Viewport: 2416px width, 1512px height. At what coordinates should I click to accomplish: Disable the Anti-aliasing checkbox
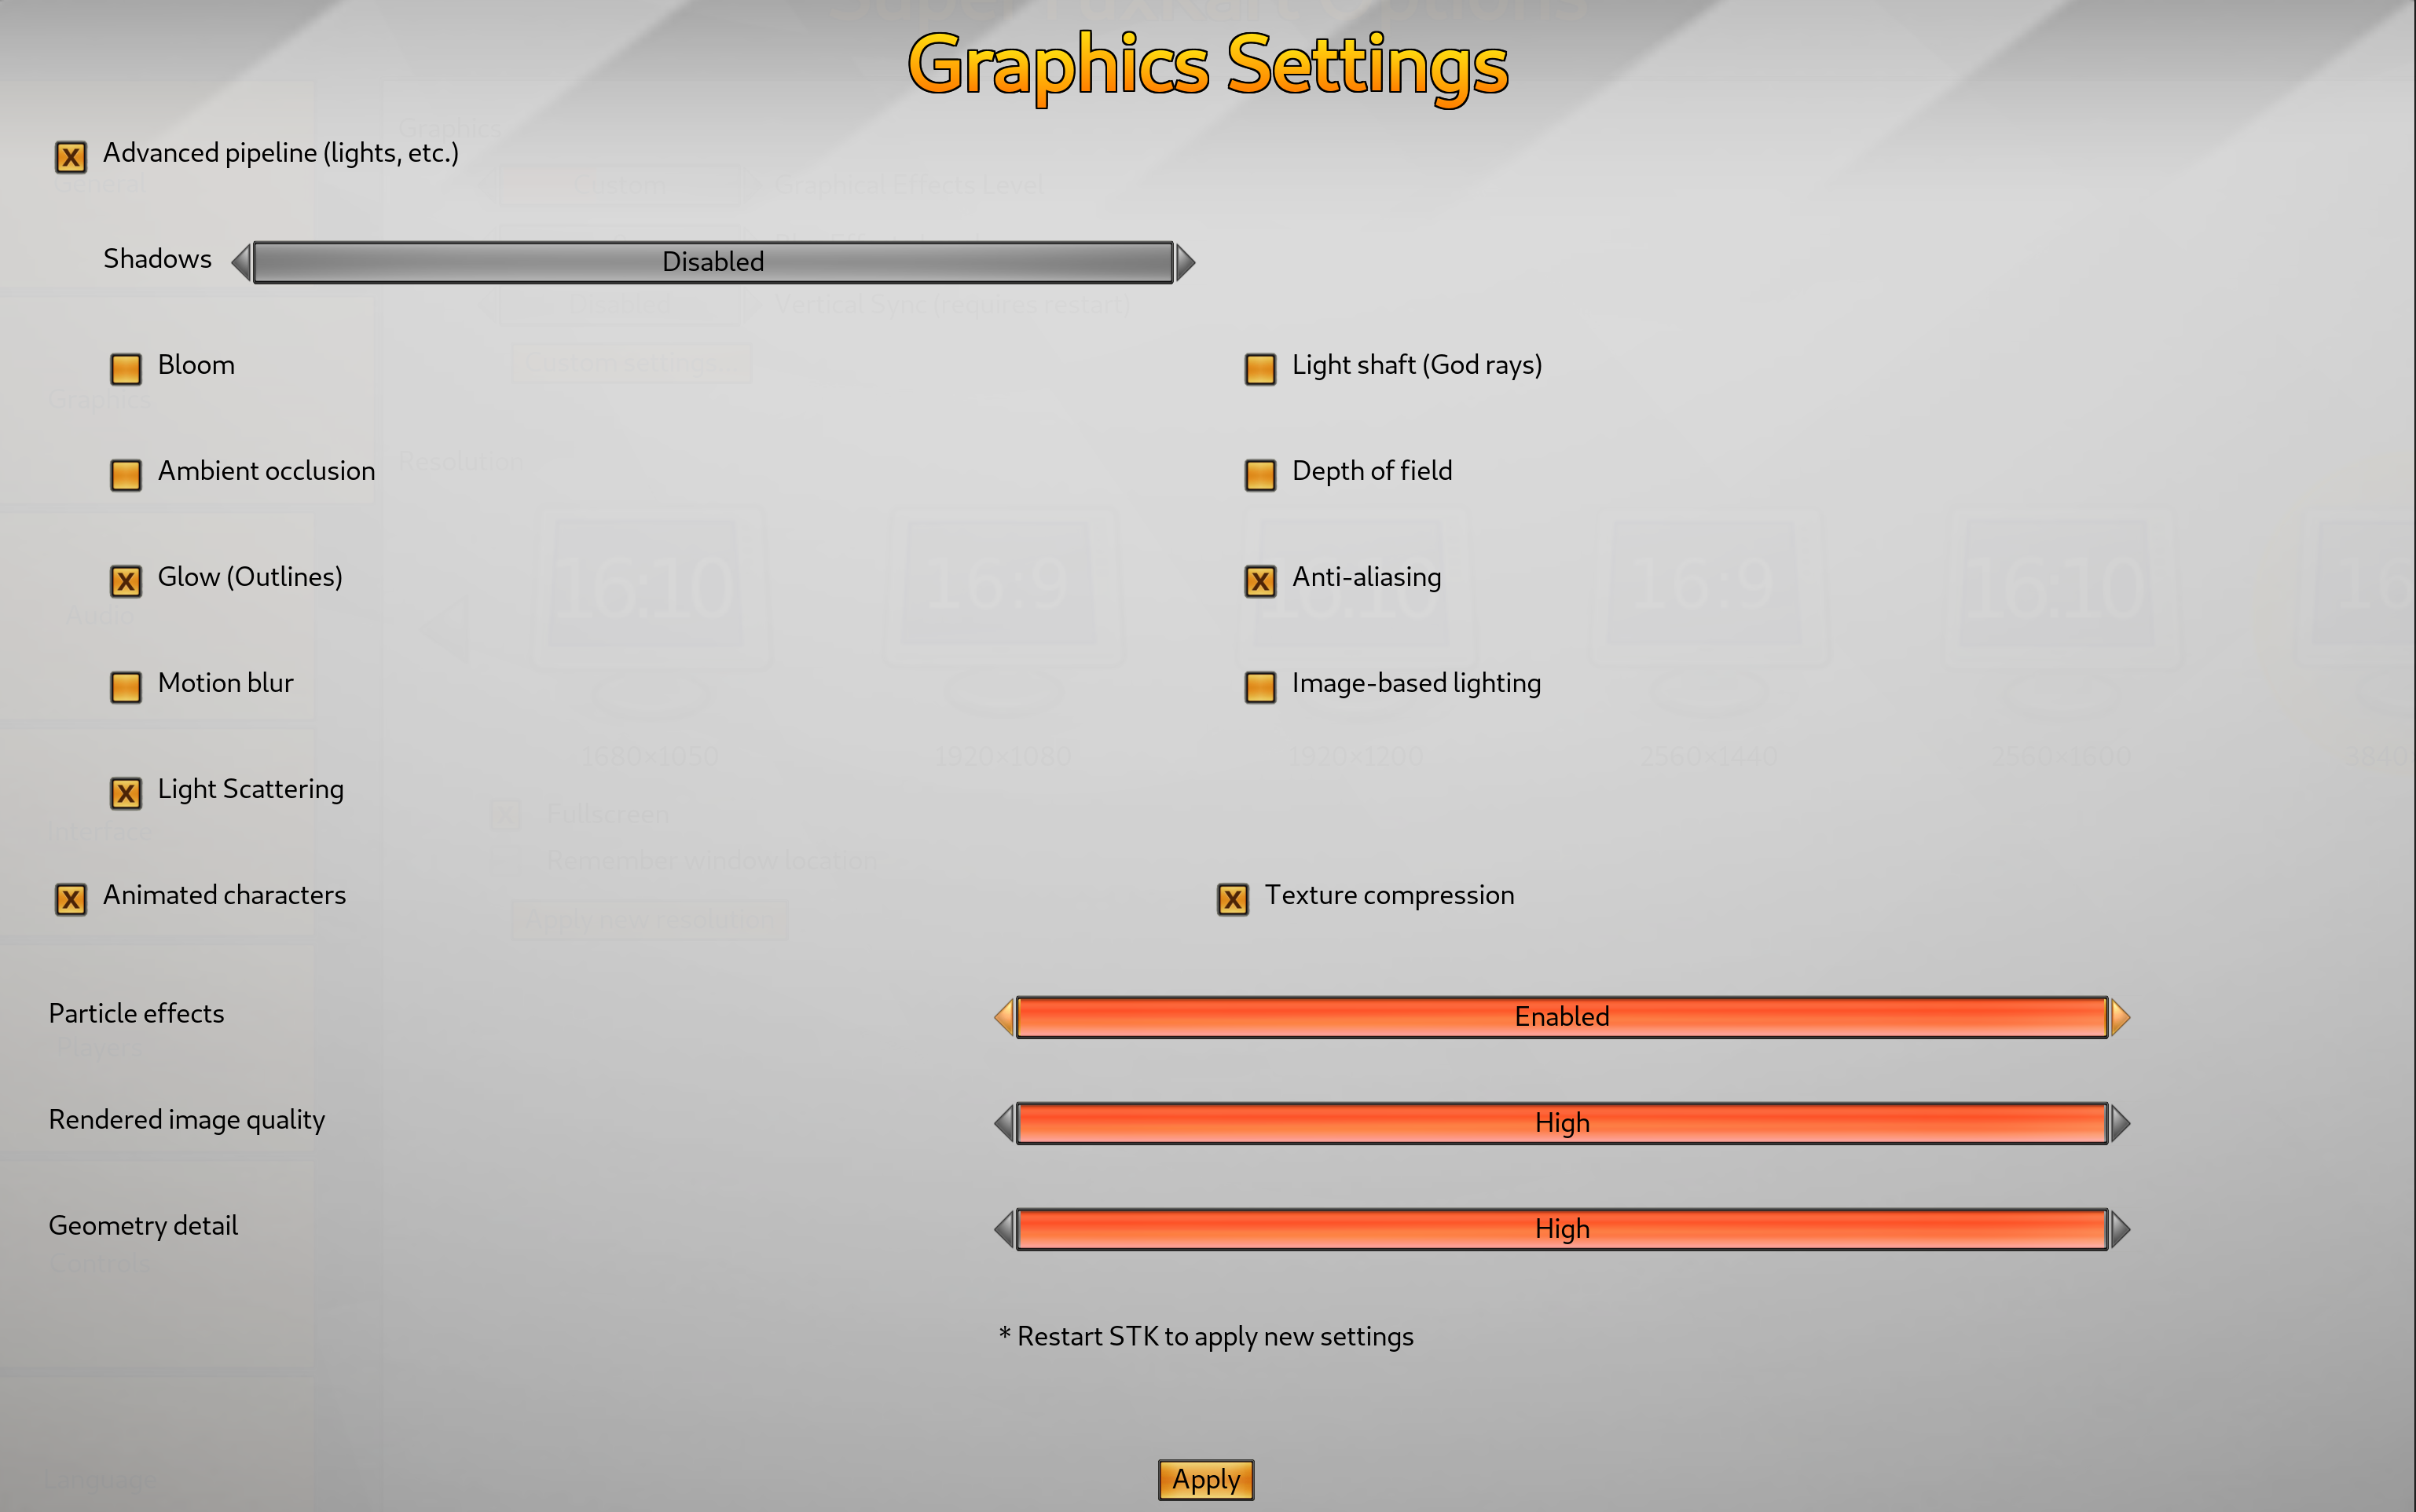[x=1259, y=577]
